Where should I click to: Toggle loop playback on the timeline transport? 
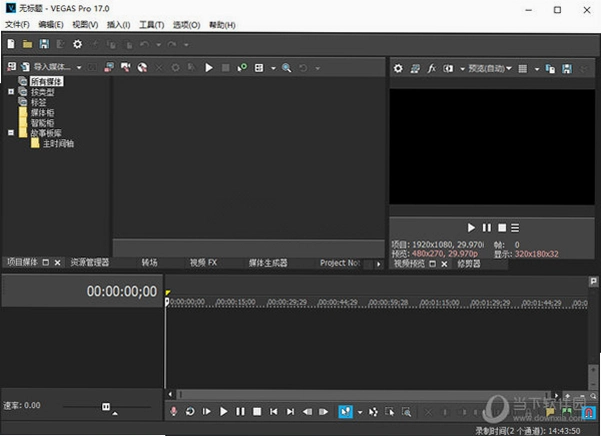tap(190, 411)
